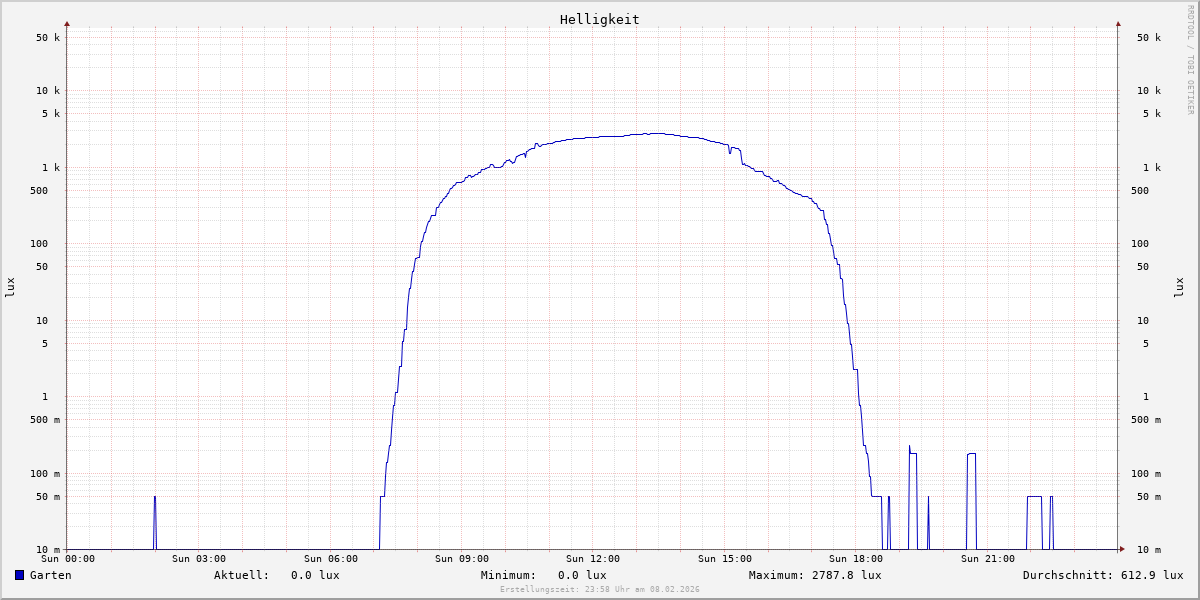Click the RRDTOOL / TOBI OETIKER watermark
This screenshot has height=600, width=1200.
click(x=1190, y=60)
